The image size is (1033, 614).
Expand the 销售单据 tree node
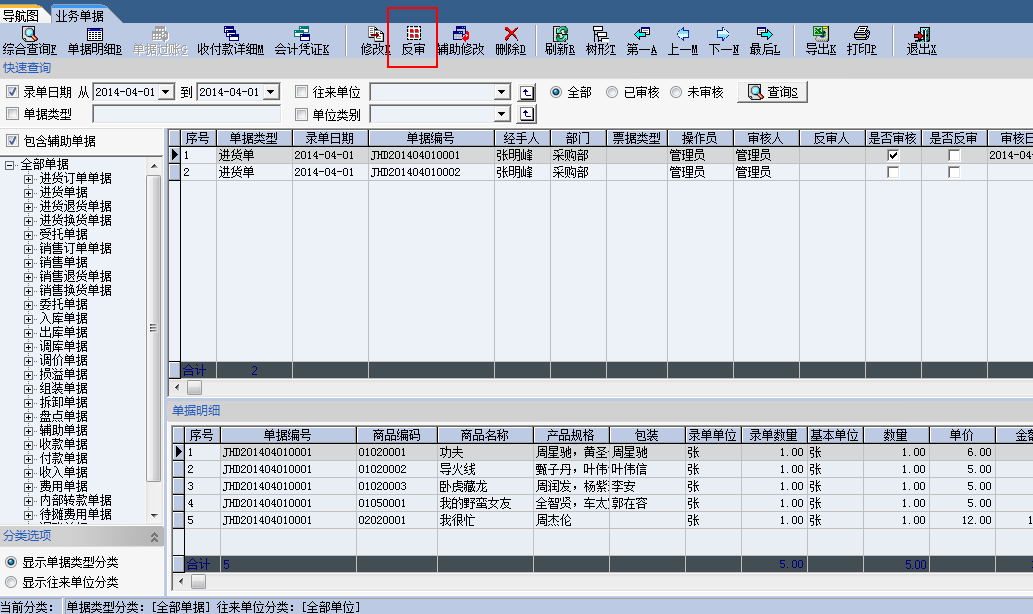tap(29, 262)
